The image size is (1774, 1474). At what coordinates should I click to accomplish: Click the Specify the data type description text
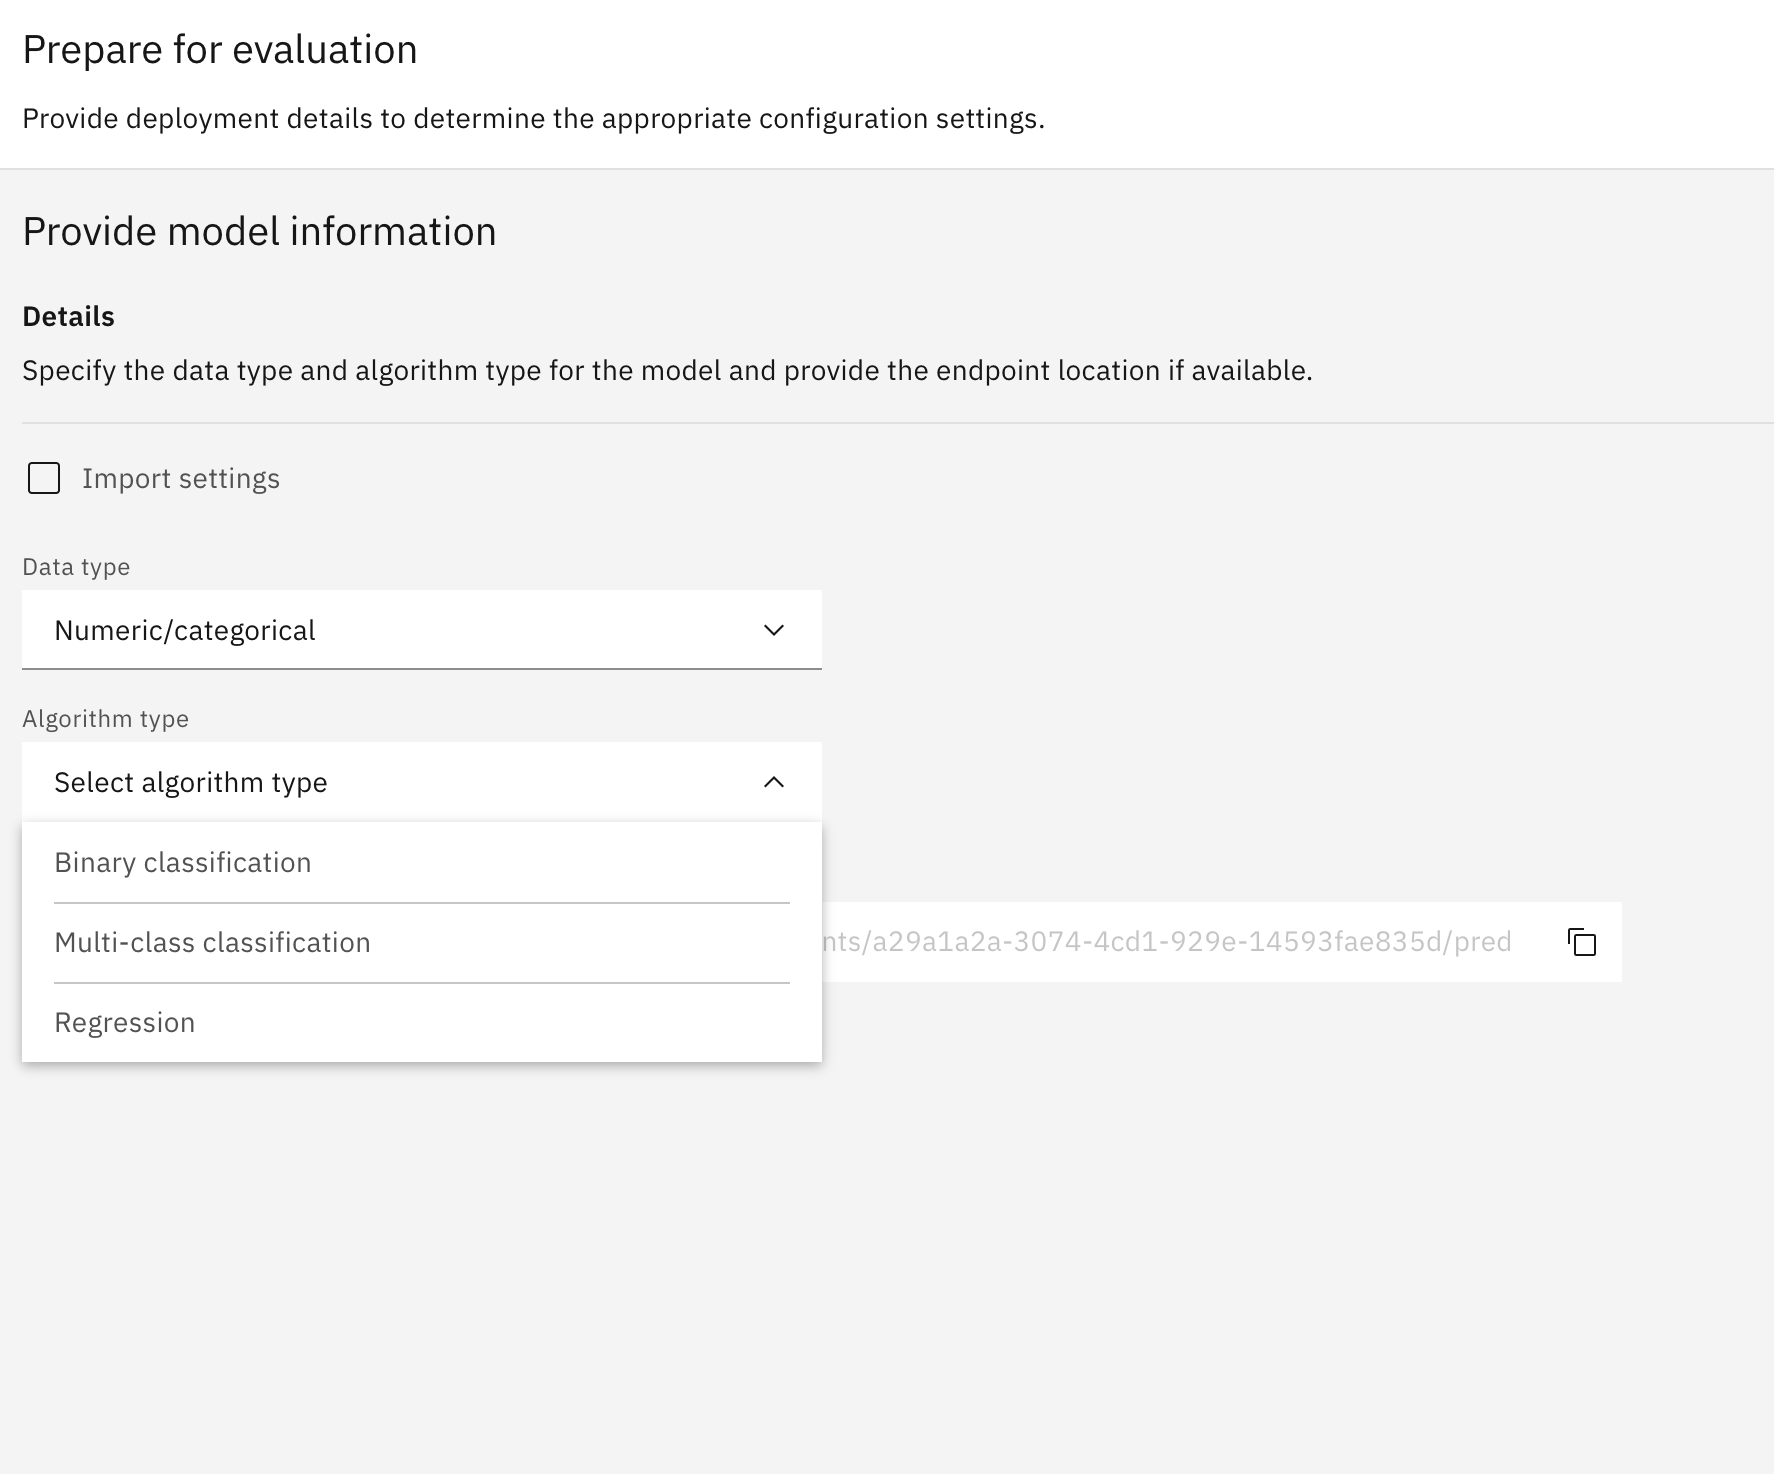(x=667, y=371)
